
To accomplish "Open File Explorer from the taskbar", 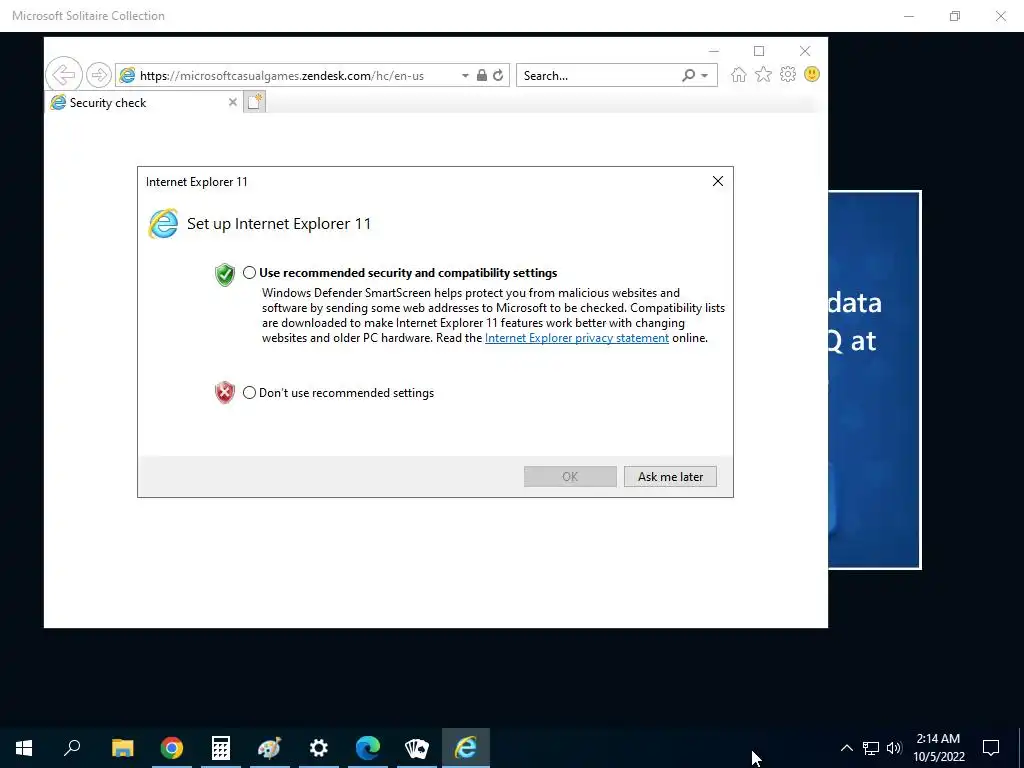I will [122, 748].
